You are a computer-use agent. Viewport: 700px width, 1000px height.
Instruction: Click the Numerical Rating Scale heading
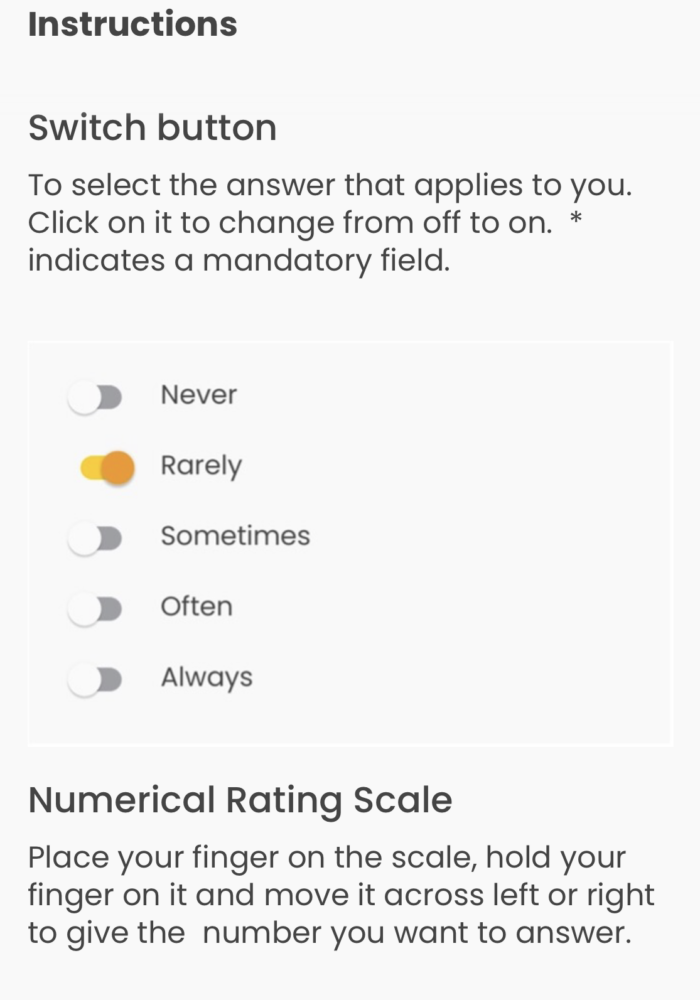click(240, 800)
